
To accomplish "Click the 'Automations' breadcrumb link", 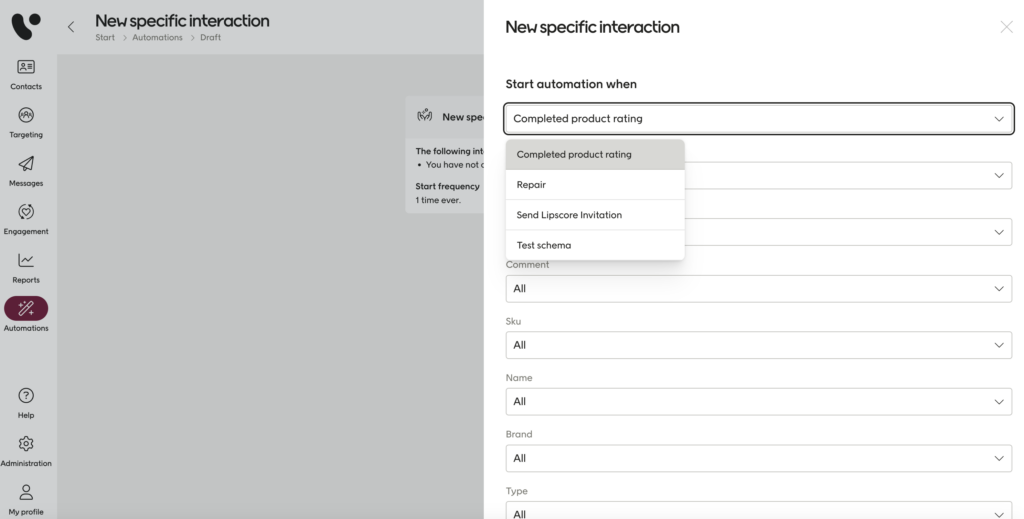I will point(157,38).
